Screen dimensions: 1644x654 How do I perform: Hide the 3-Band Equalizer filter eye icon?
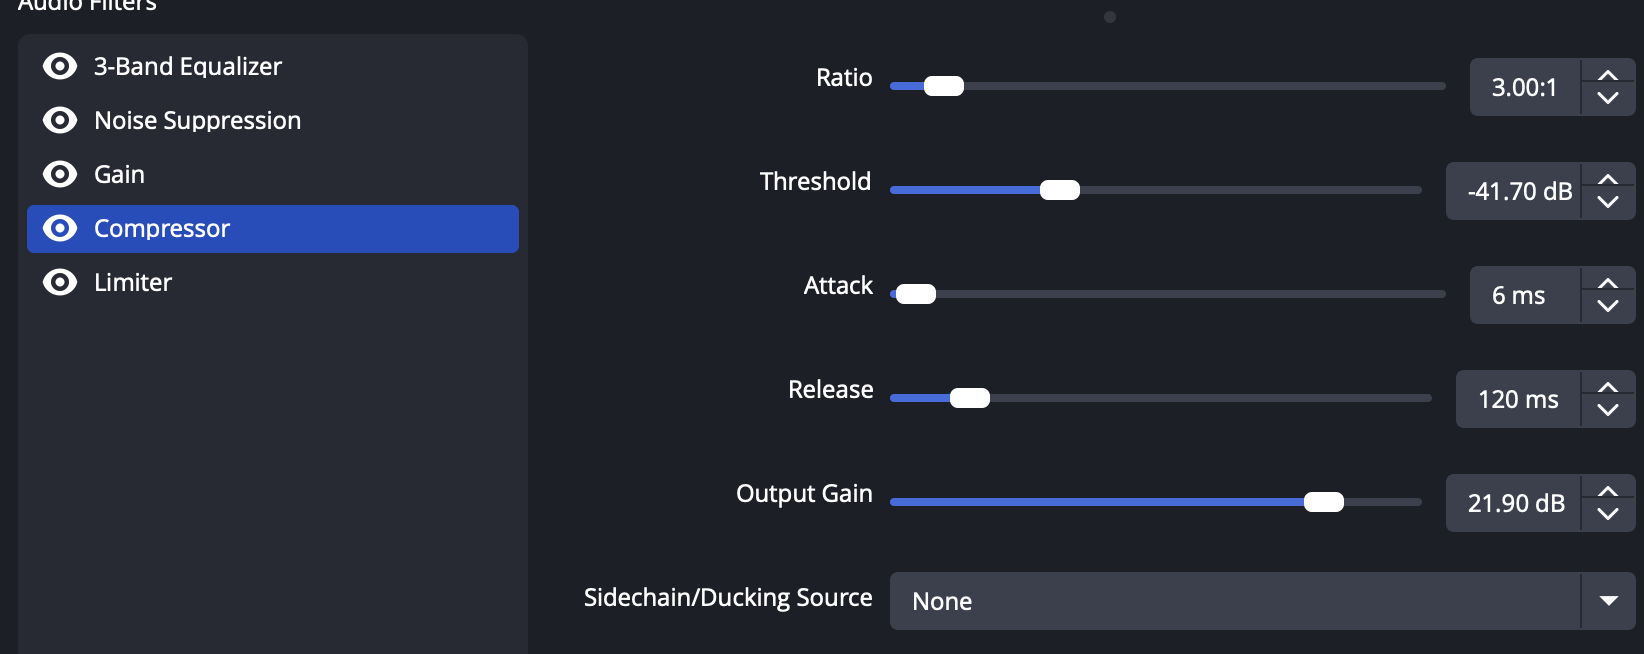click(60, 66)
